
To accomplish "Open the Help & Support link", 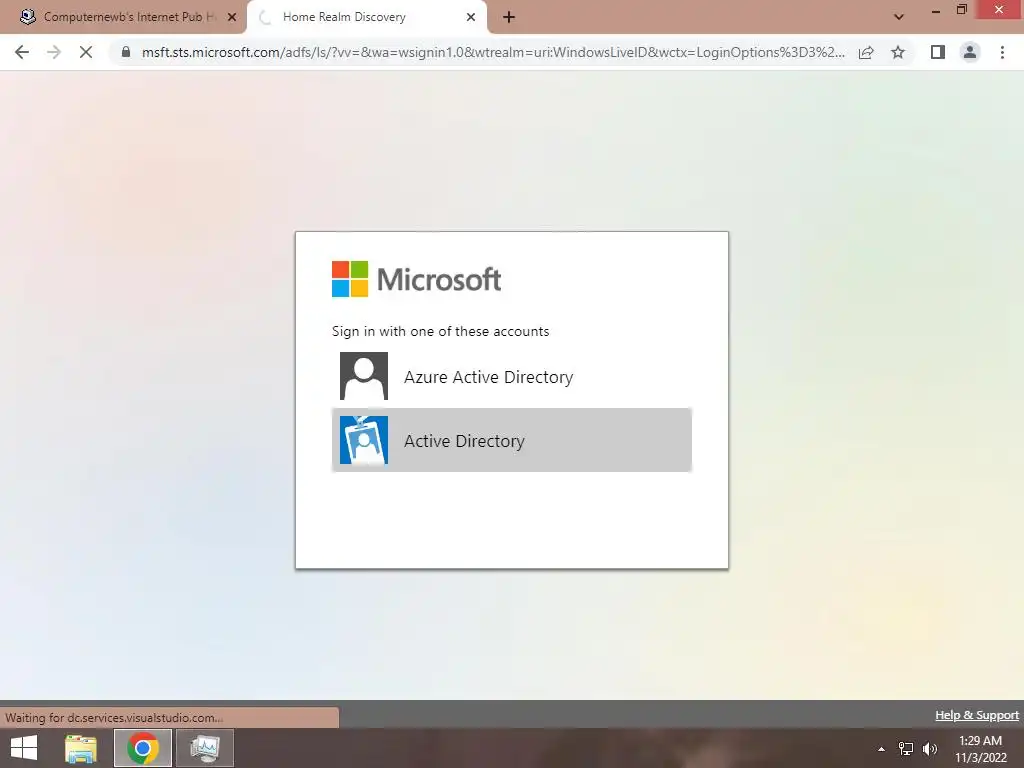I will [976, 715].
